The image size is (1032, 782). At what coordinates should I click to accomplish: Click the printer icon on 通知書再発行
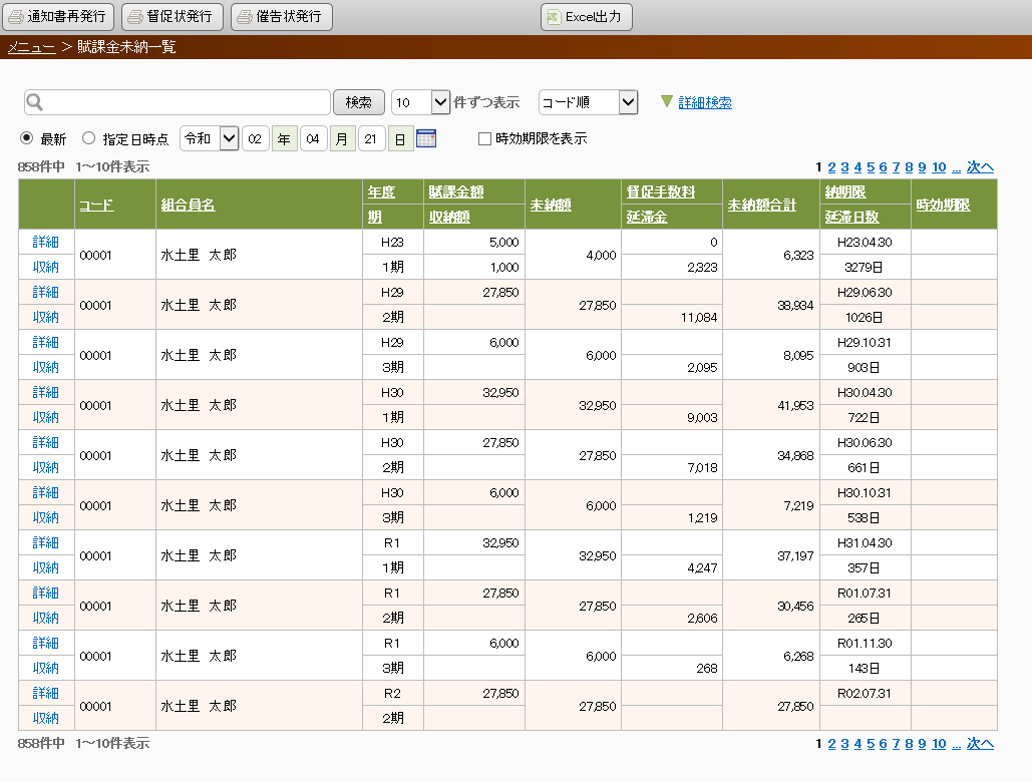click(16, 17)
